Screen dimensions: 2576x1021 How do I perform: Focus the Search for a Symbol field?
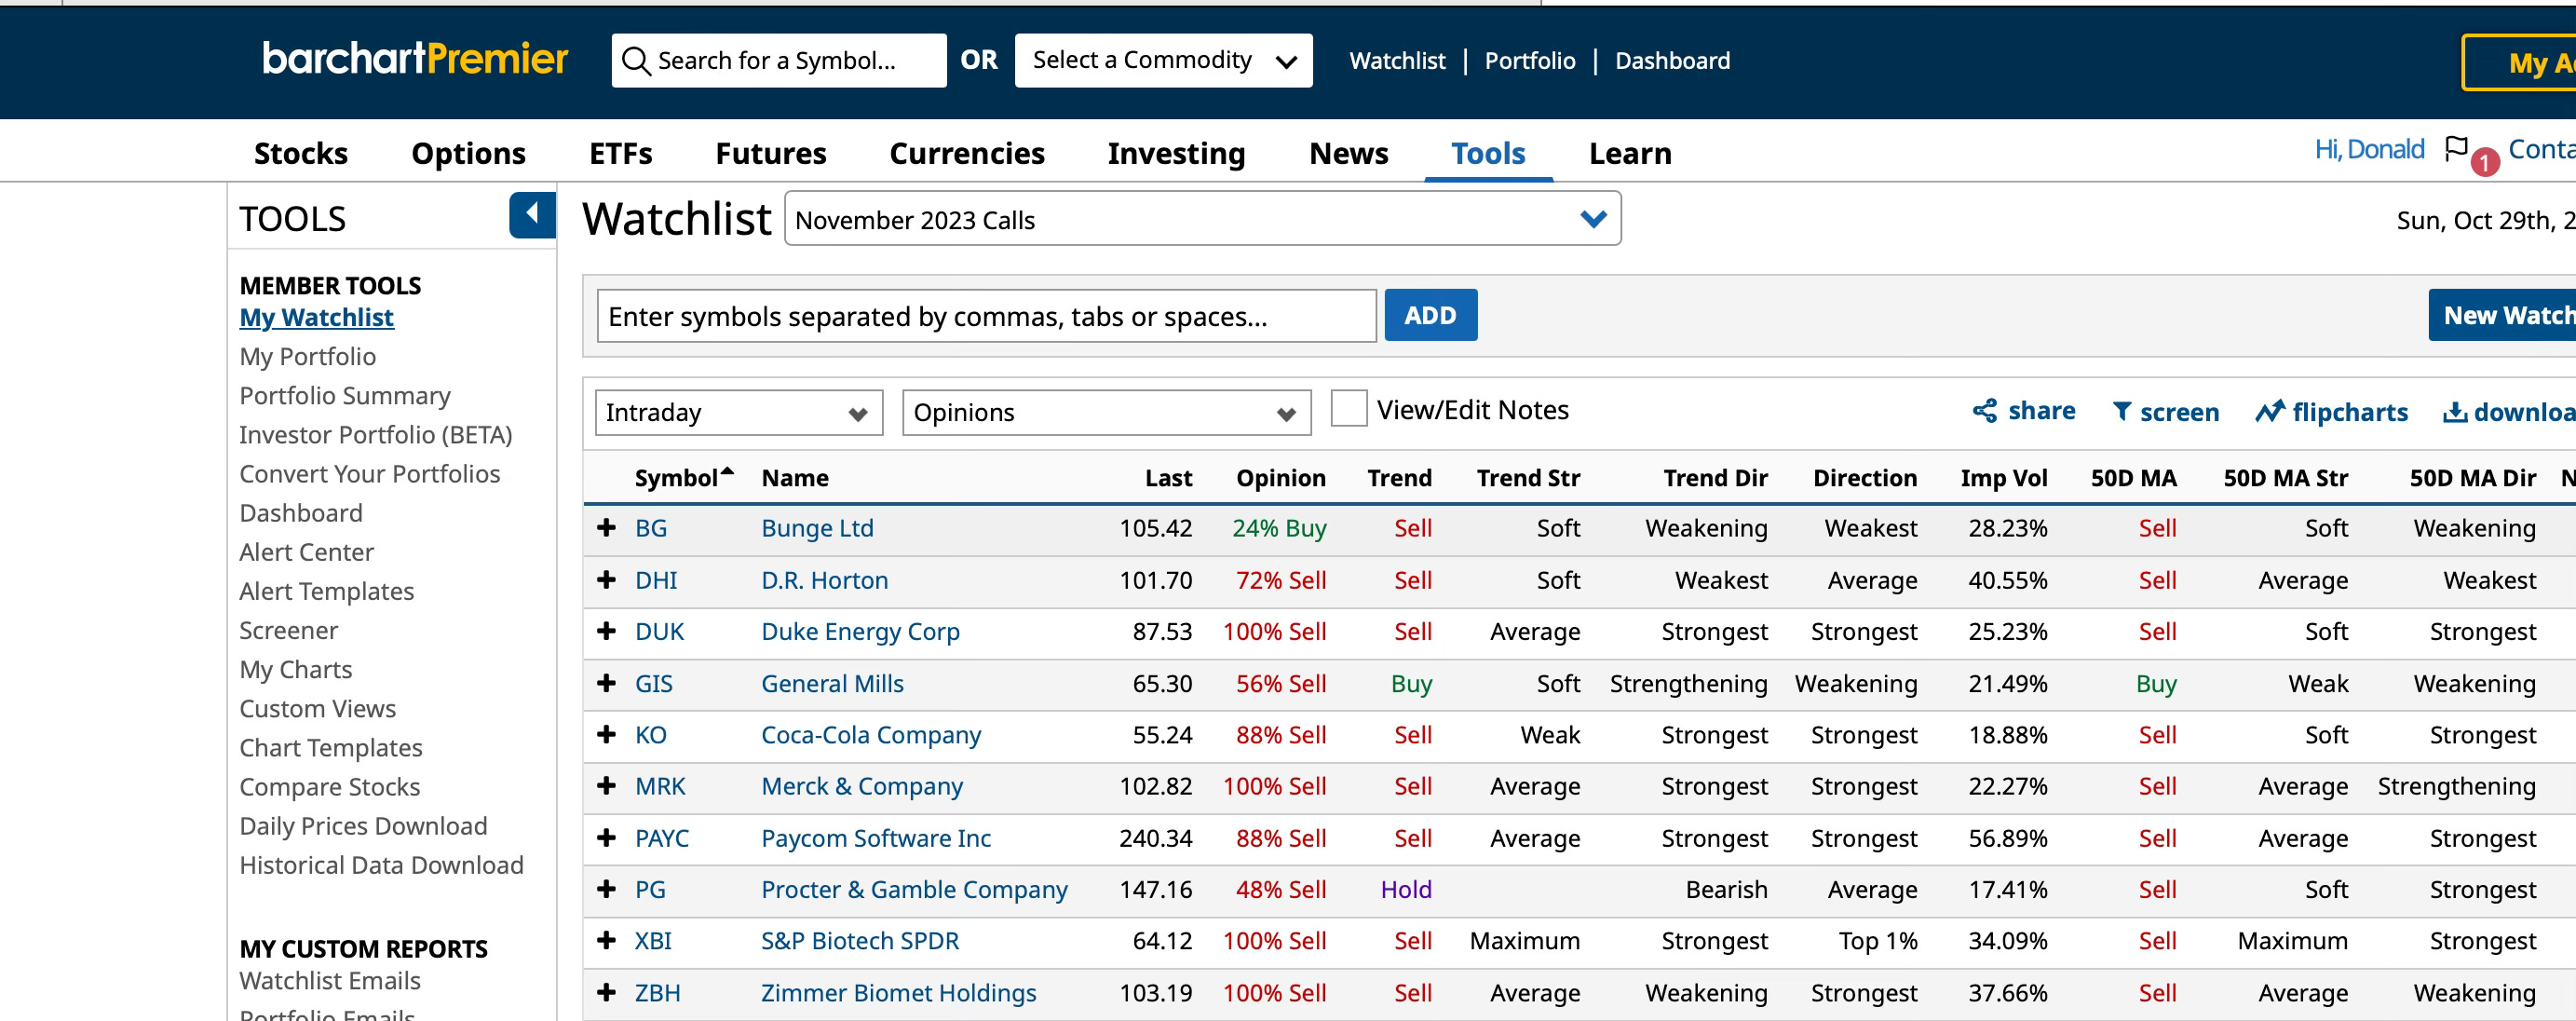pos(779,61)
